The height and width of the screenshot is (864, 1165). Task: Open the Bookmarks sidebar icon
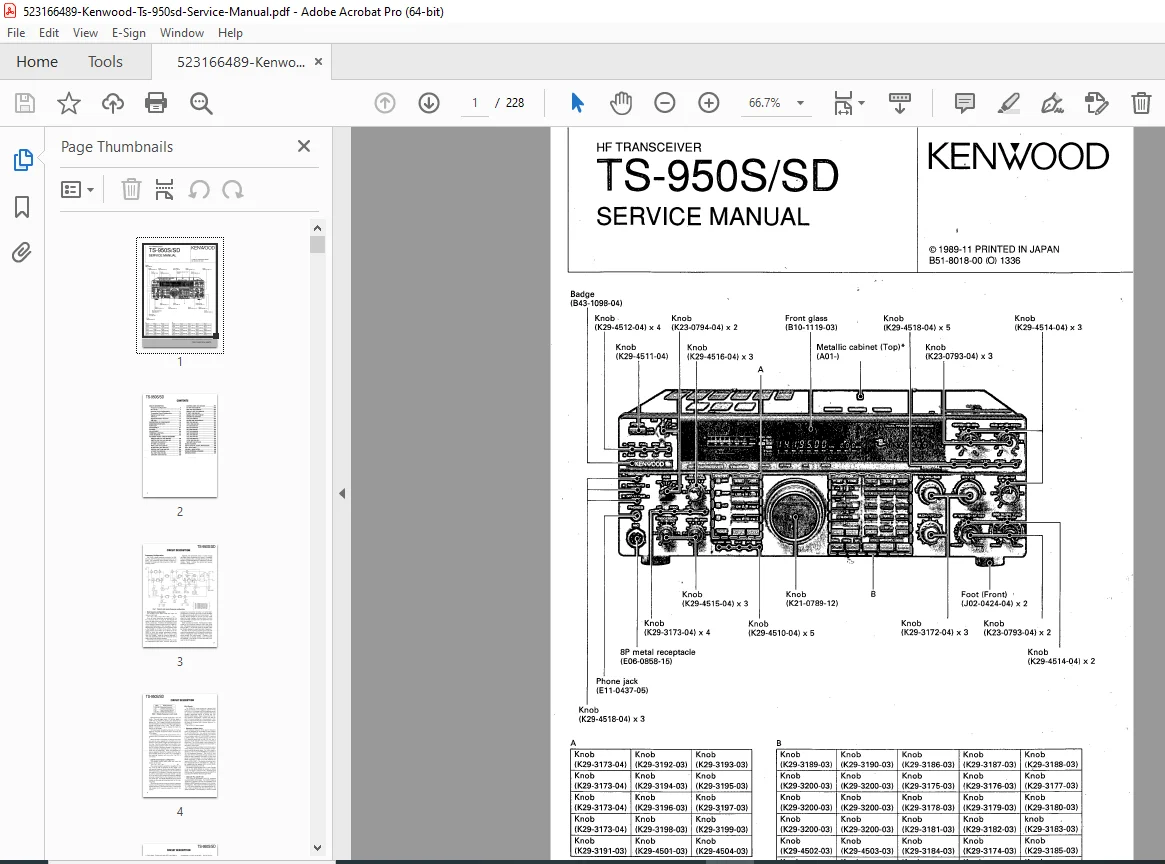click(x=22, y=207)
